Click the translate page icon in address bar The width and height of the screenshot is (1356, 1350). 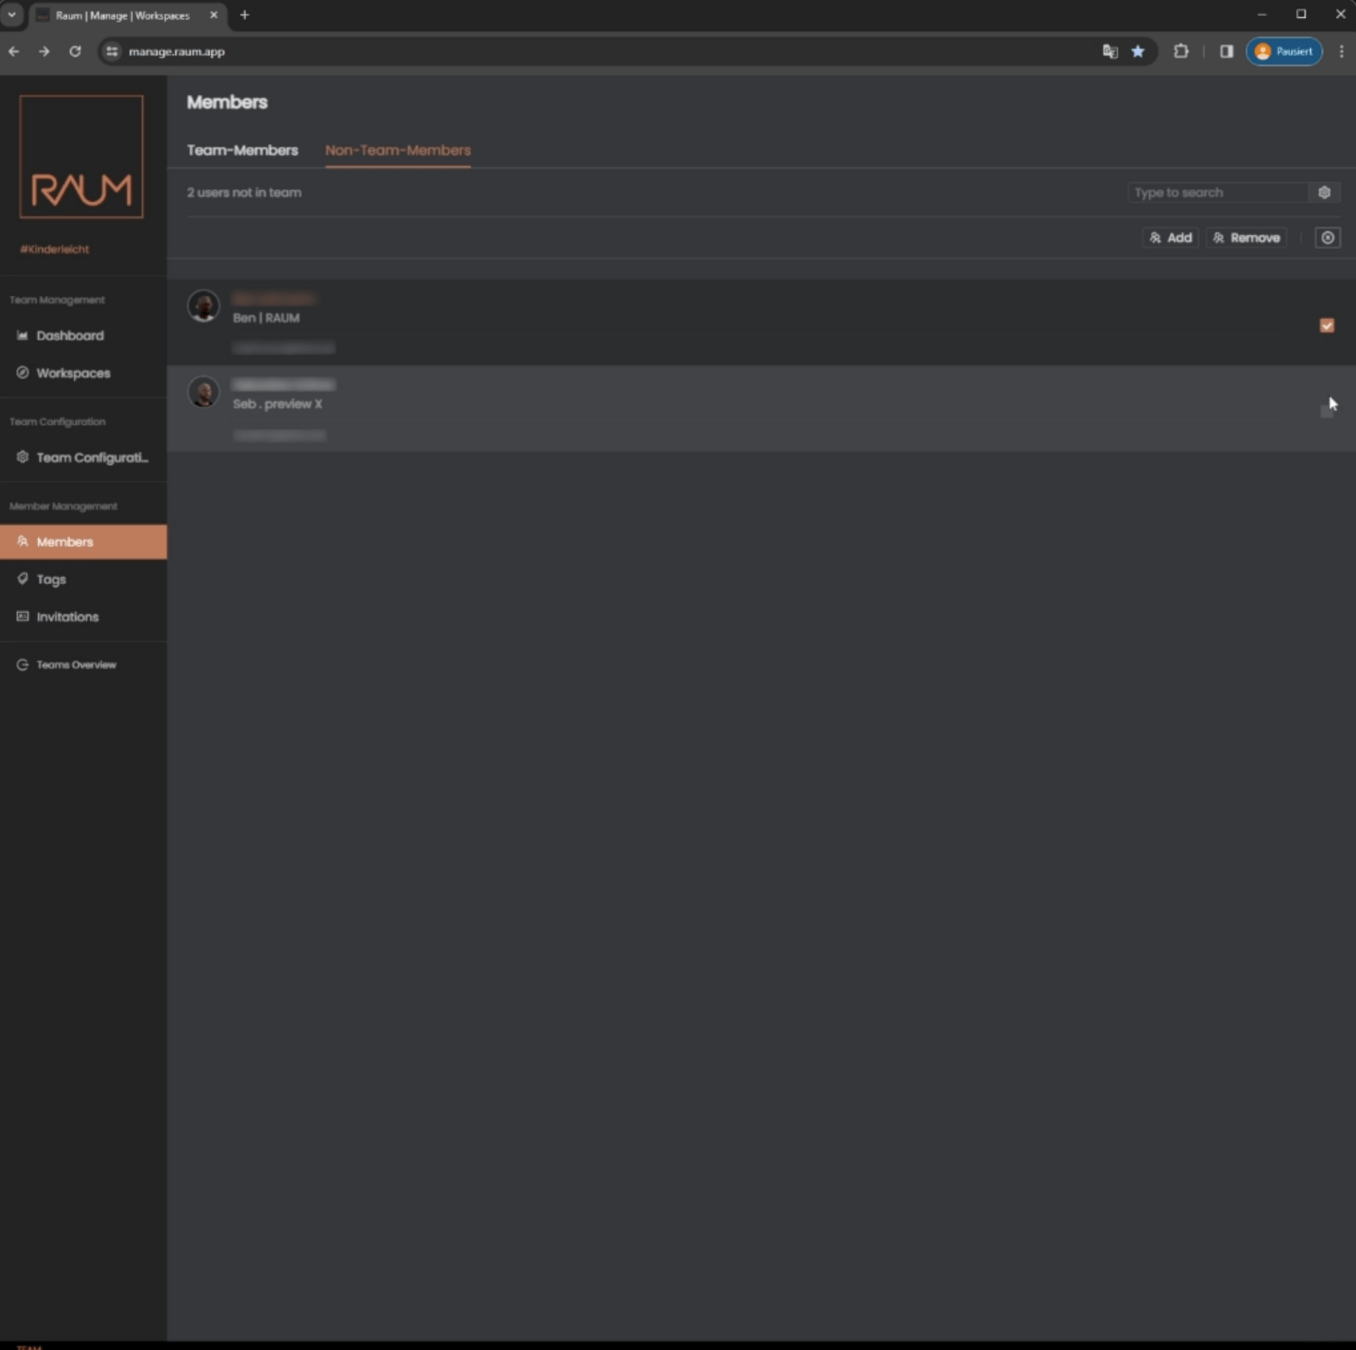1110,52
